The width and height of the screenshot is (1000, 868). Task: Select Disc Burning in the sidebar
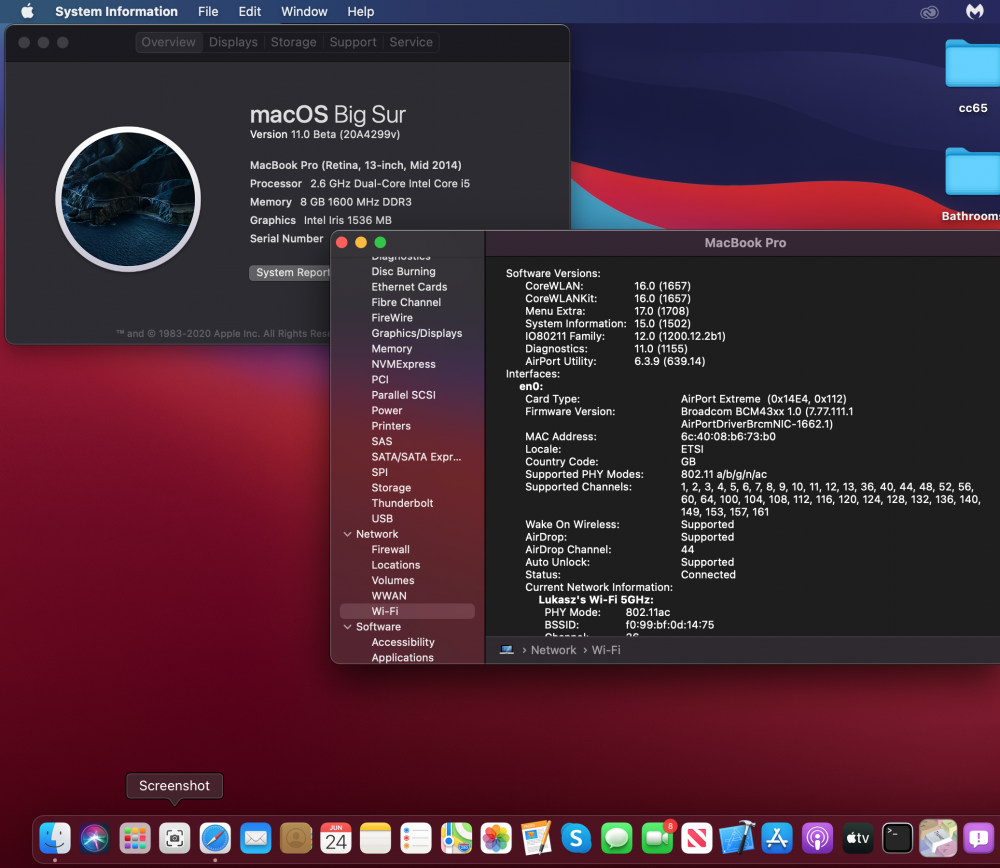pos(404,272)
